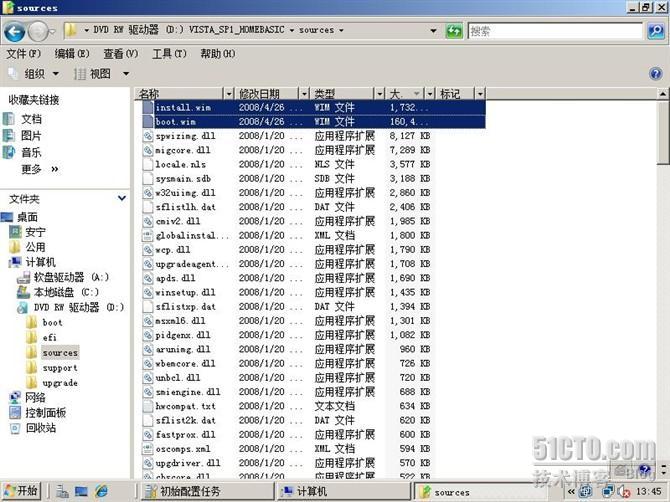Click scrollbar up arrow of file list
The height and width of the screenshot is (502, 670).
[x=663, y=93]
